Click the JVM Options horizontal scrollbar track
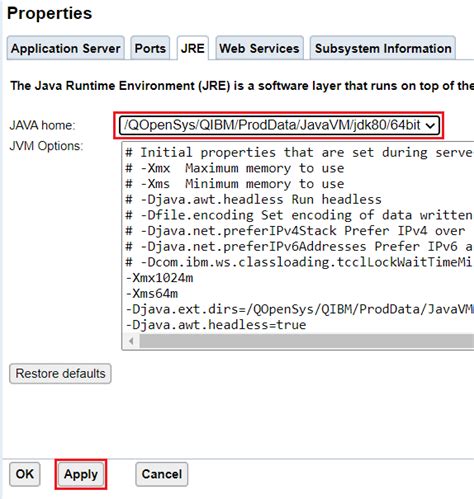 (307, 341)
